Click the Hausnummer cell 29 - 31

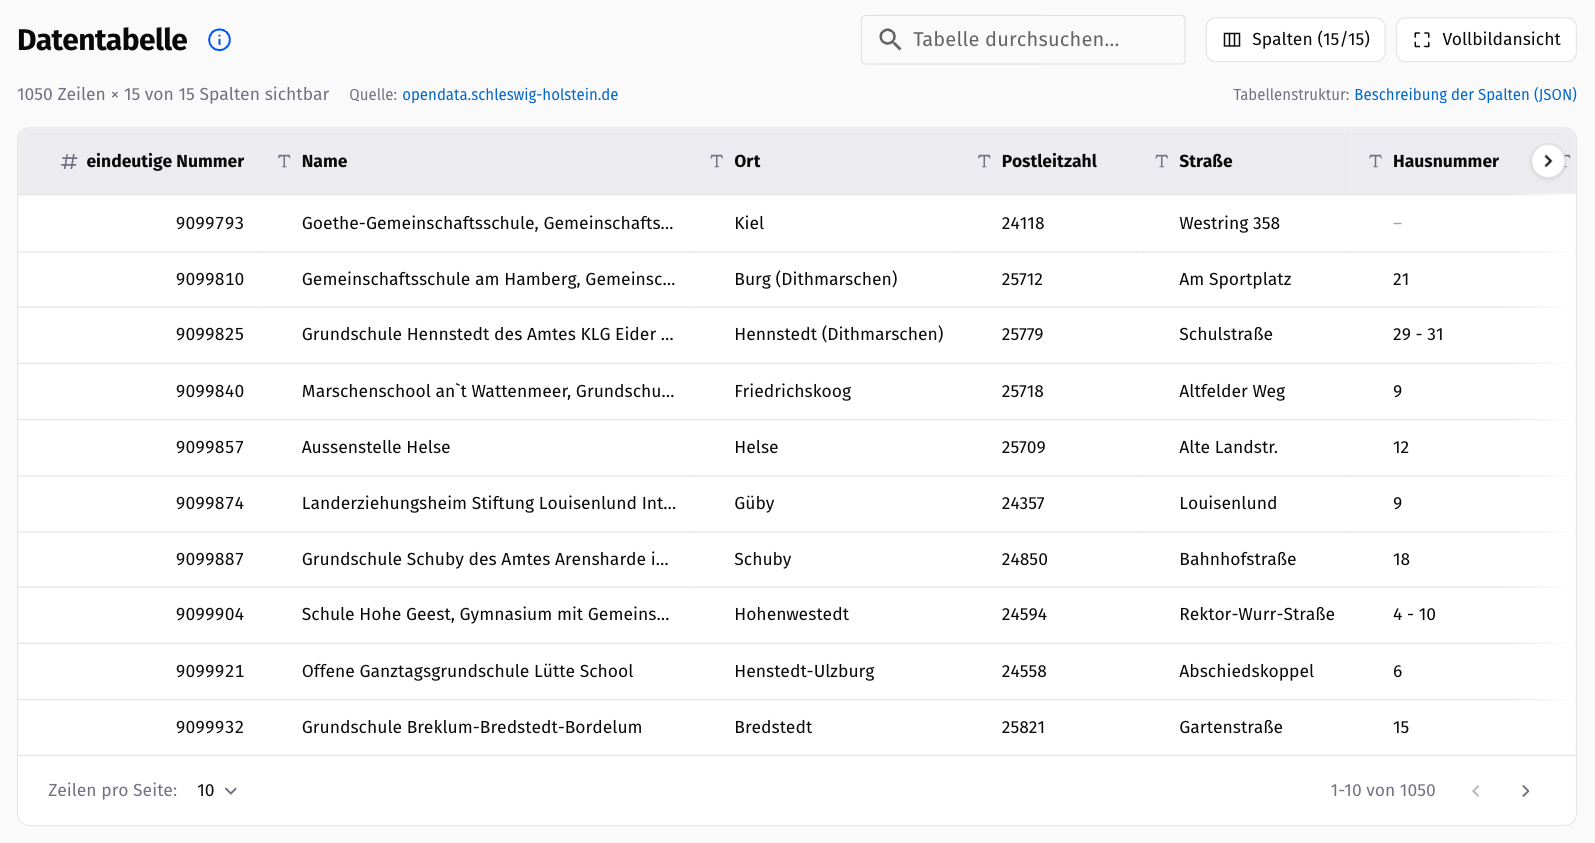pos(1418,334)
